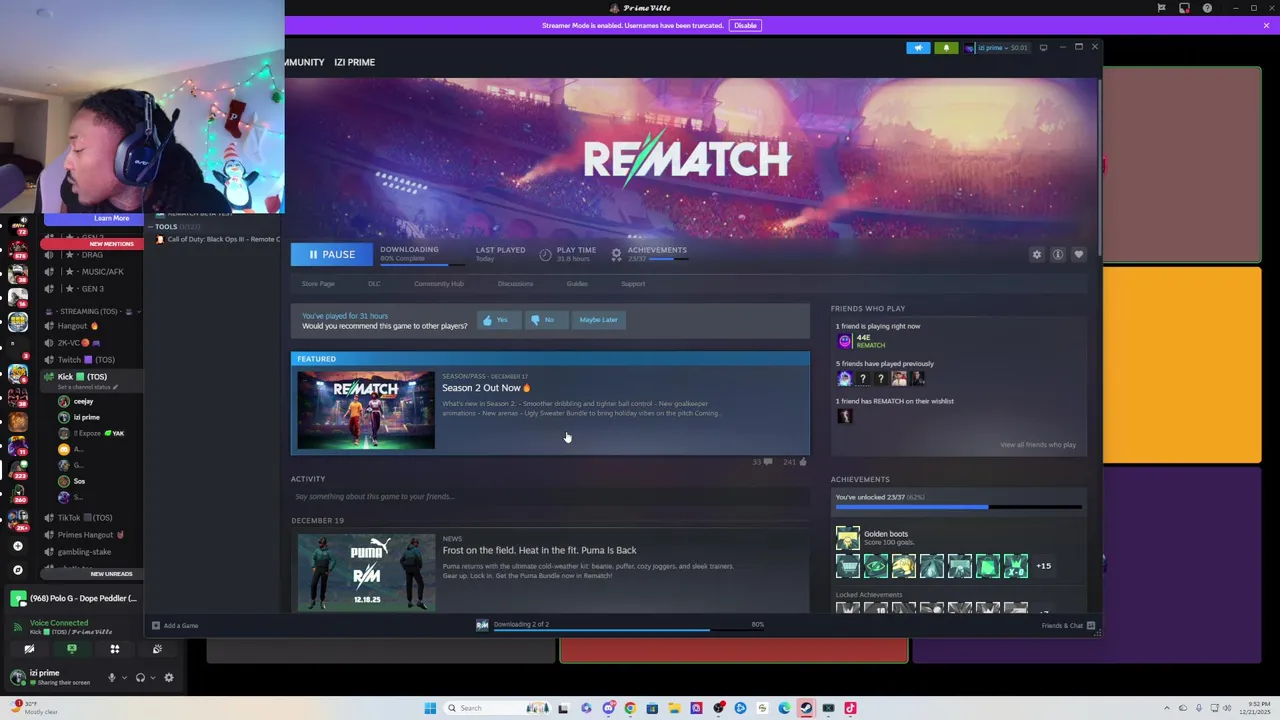Stop Discord screen sharing button

coord(71,650)
